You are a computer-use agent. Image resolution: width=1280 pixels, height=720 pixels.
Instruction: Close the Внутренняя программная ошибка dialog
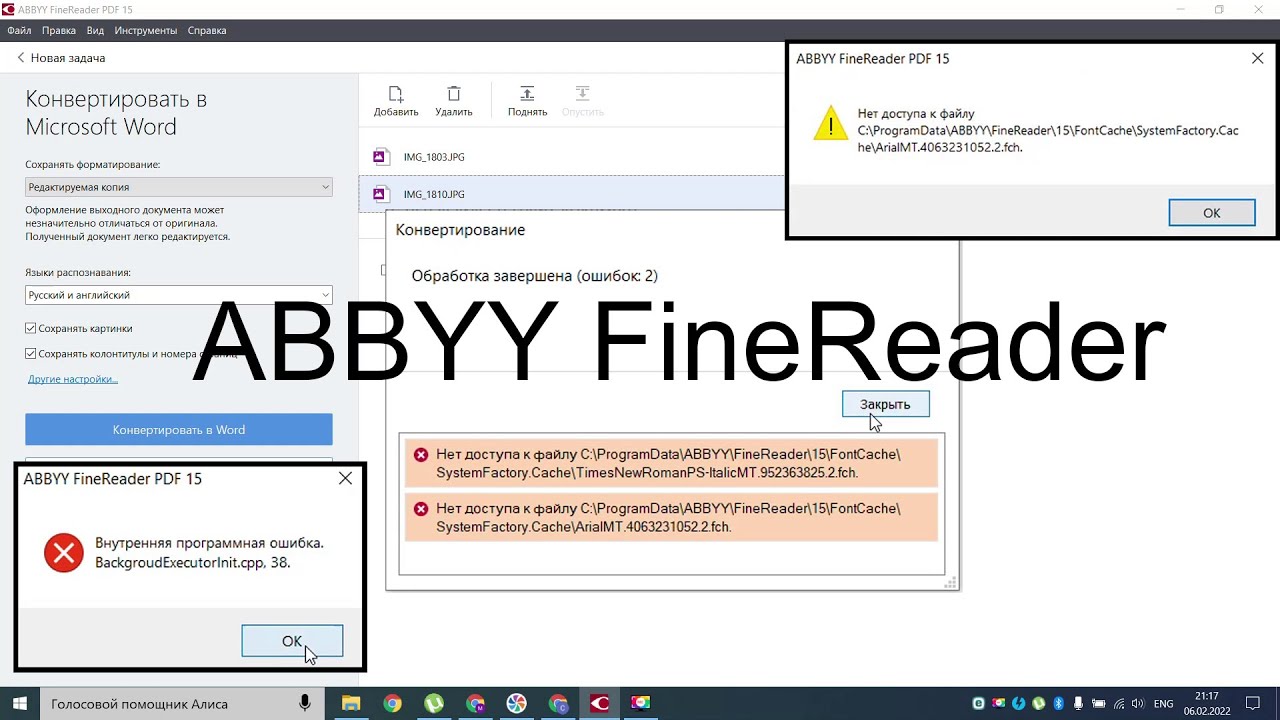(x=345, y=479)
